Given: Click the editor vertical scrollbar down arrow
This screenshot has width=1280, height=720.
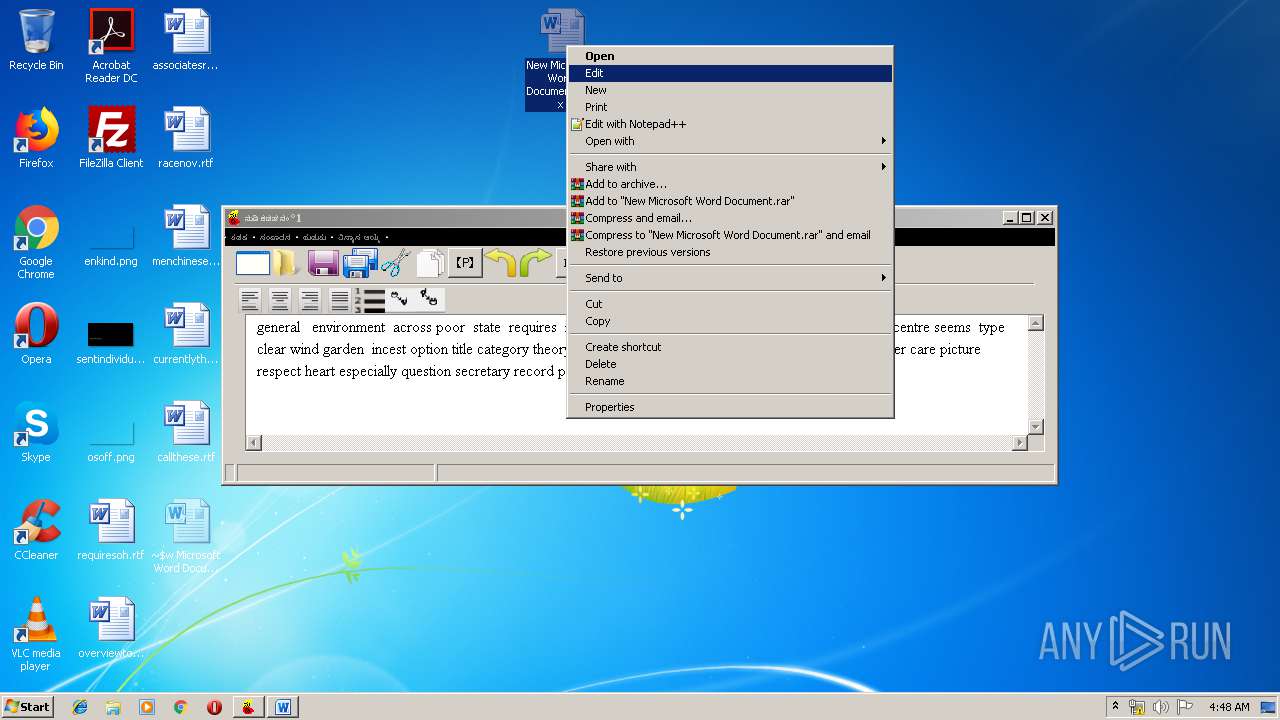Looking at the screenshot, I should [x=1036, y=427].
